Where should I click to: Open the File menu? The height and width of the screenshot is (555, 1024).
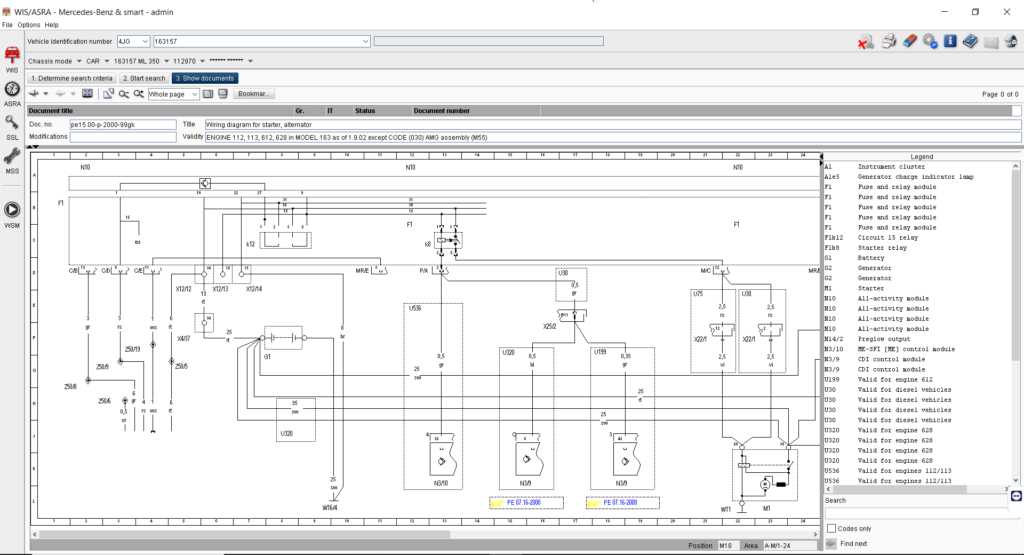pos(7,25)
